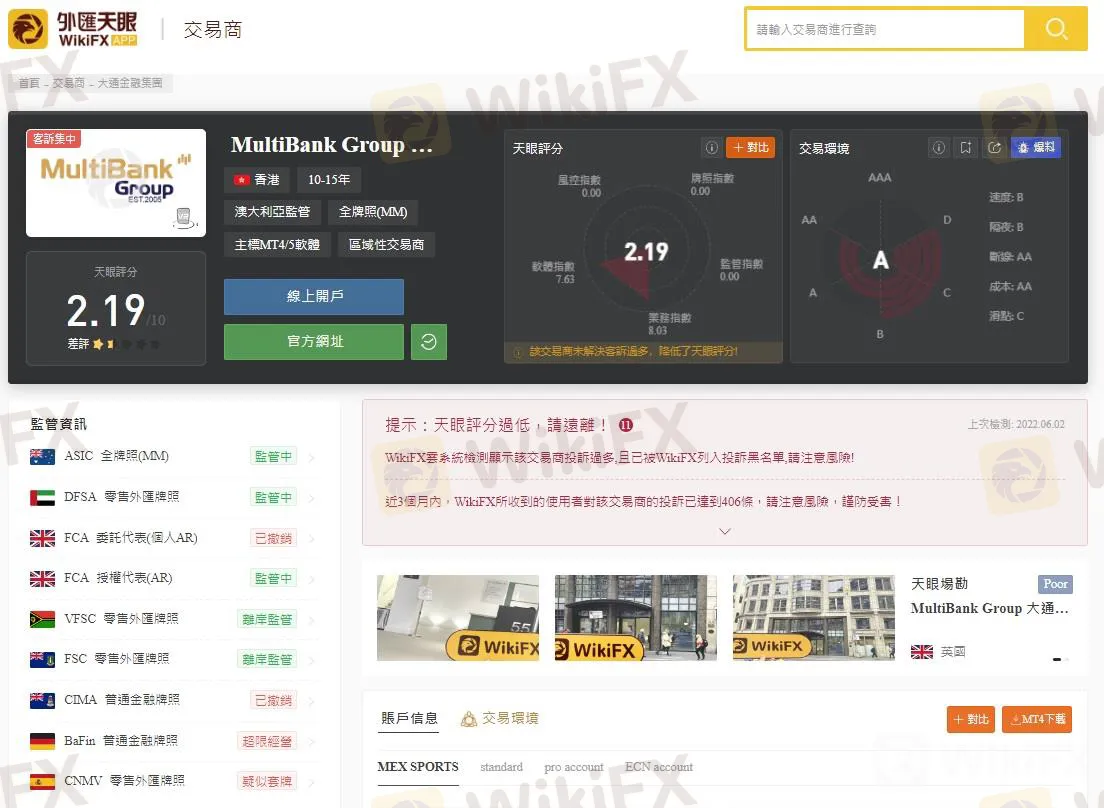Click the 香港 region tag
The width and height of the screenshot is (1104, 808).
click(257, 180)
